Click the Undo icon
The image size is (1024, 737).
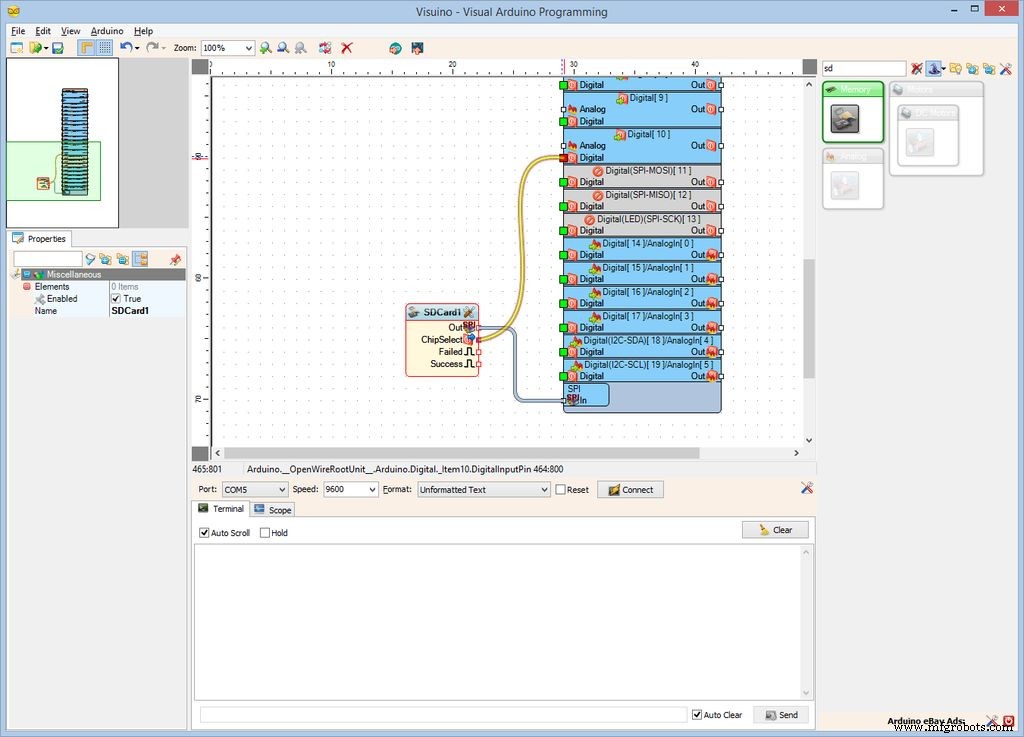(x=124, y=48)
